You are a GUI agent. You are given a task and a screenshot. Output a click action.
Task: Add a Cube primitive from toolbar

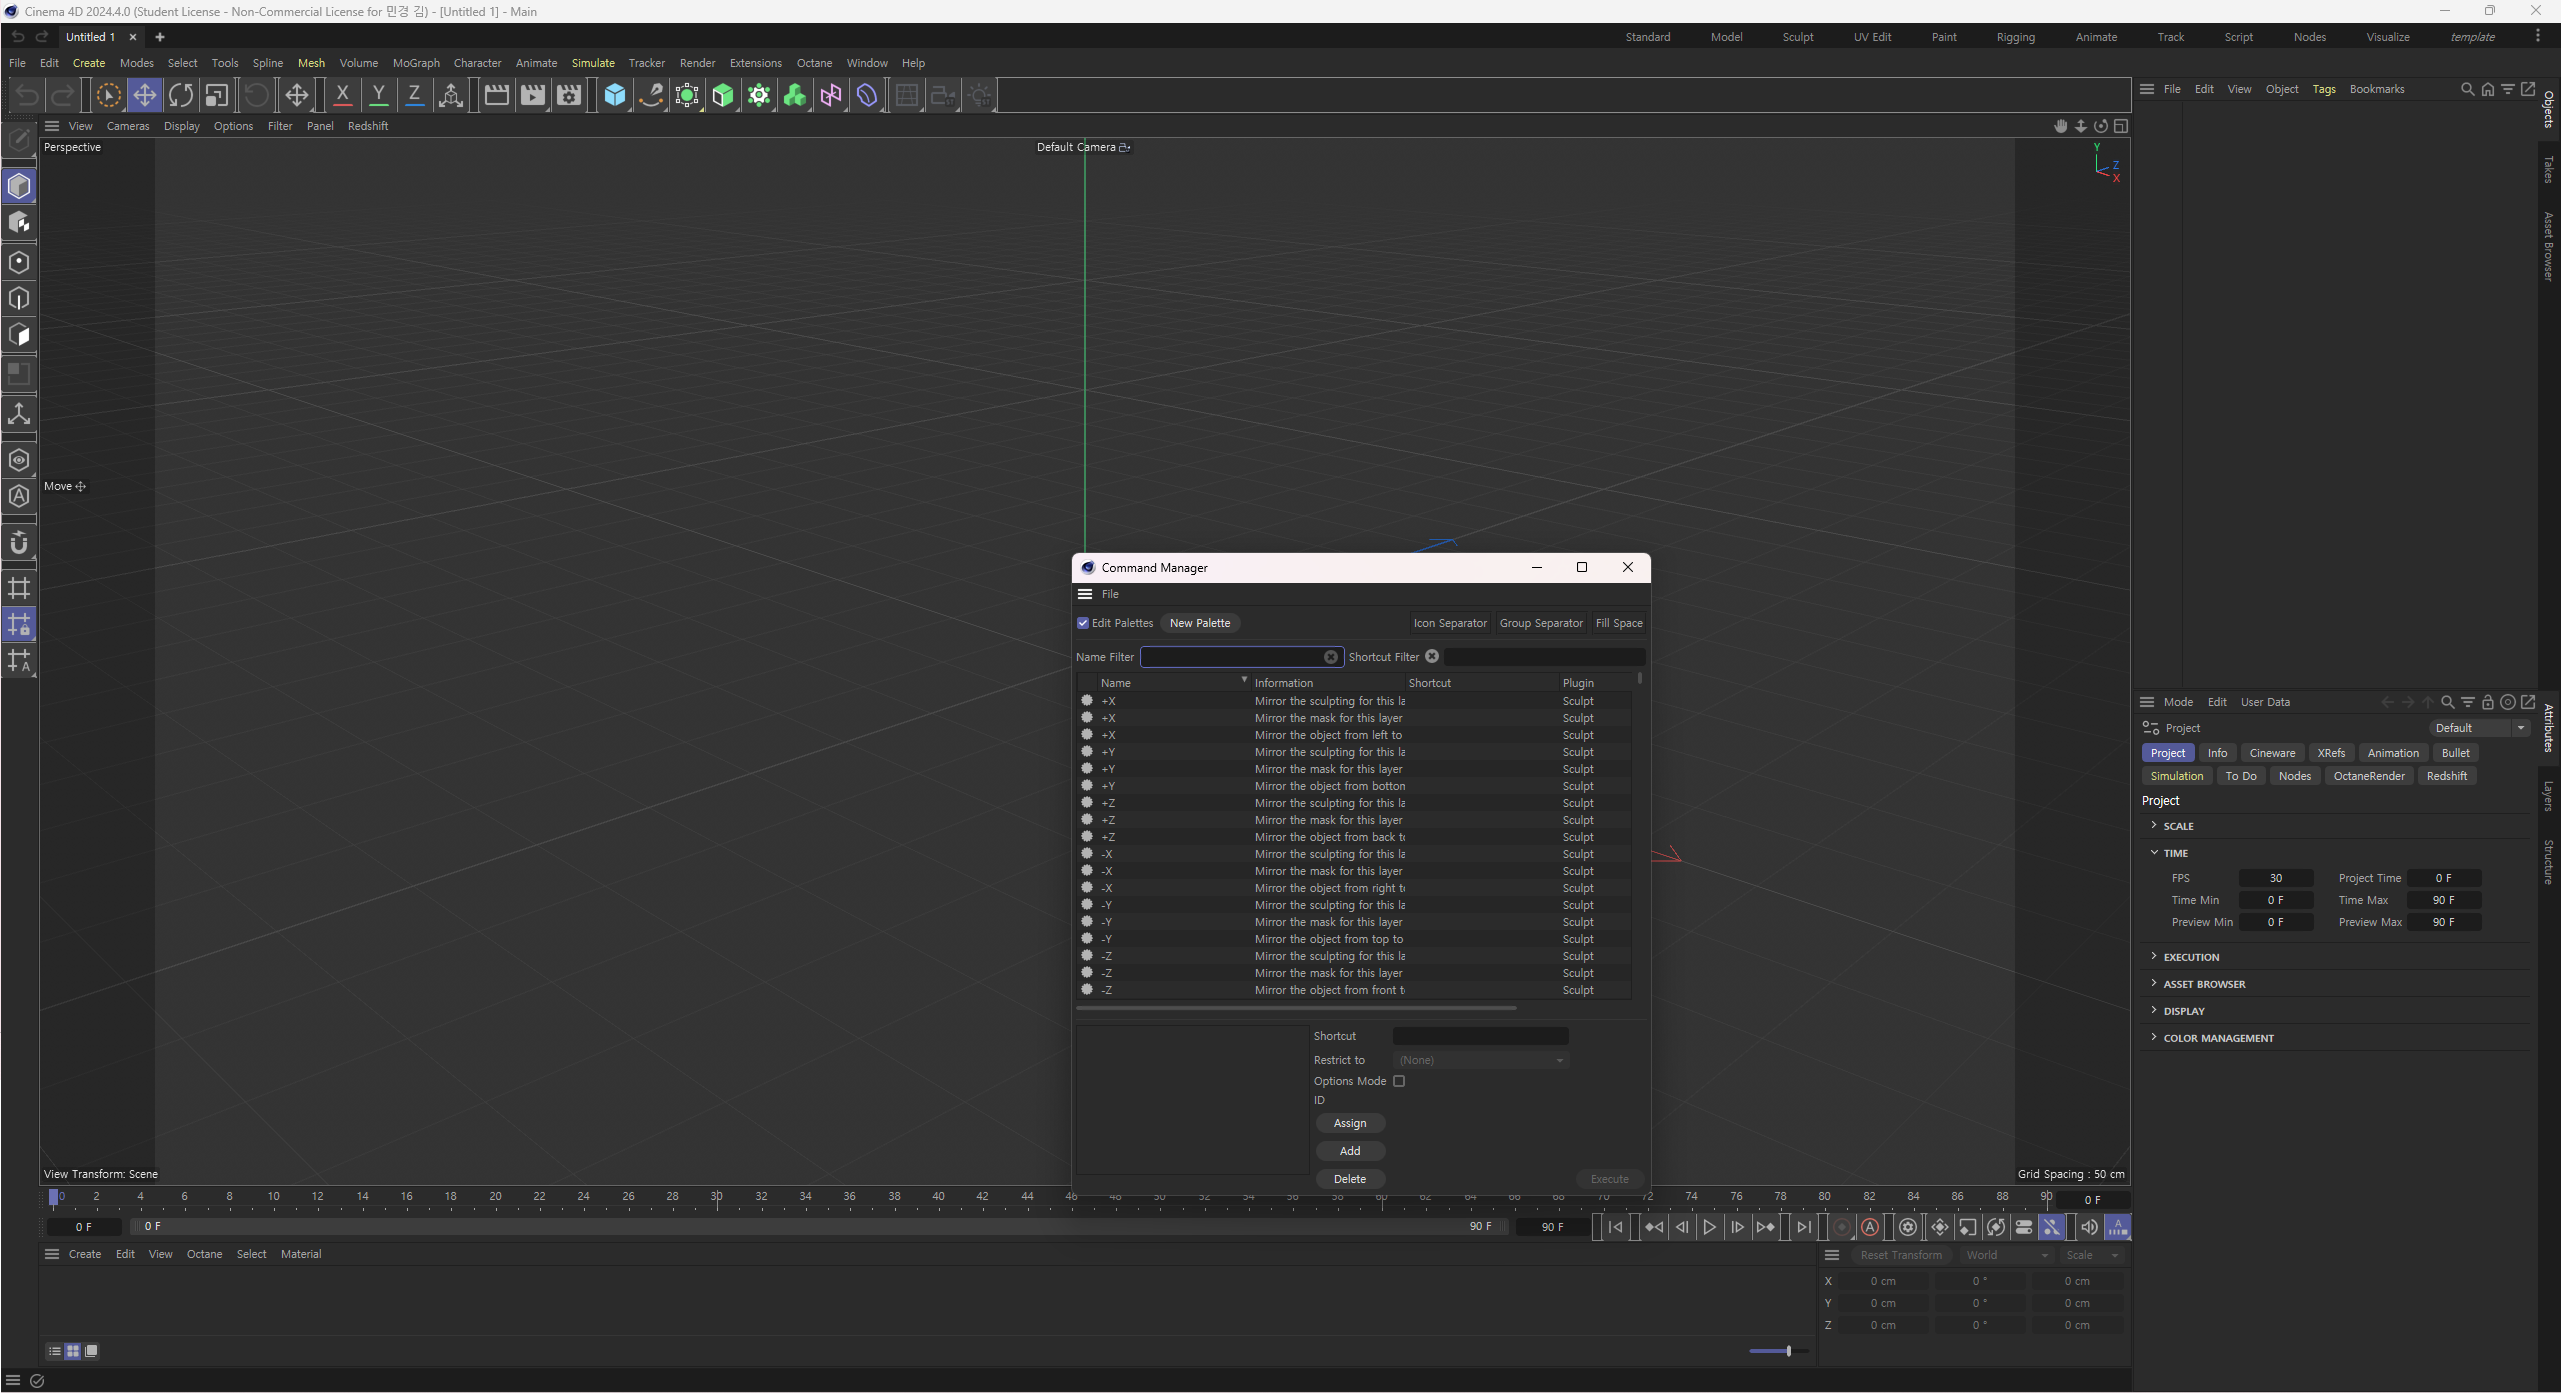click(x=615, y=95)
